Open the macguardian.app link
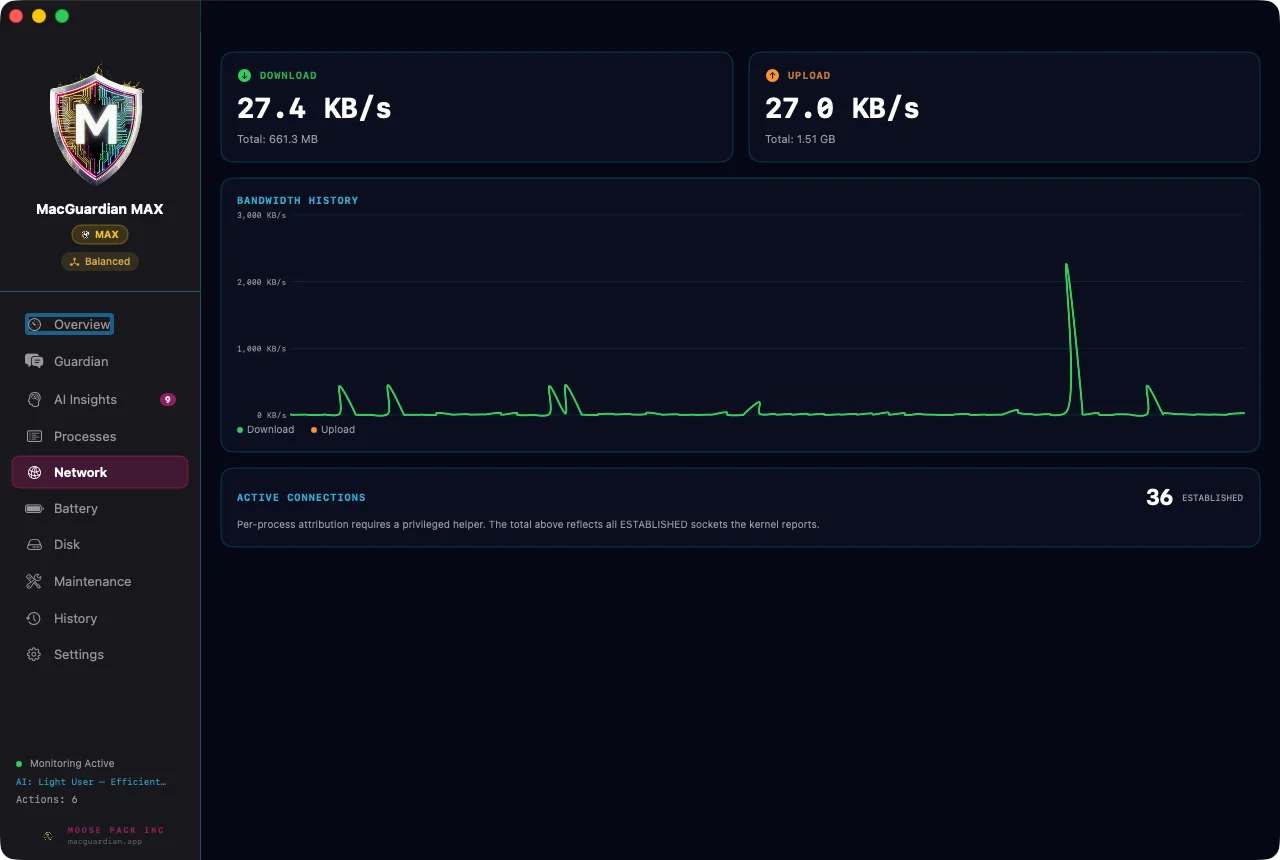The width and height of the screenshot is (1280, 860). (105, 842)
